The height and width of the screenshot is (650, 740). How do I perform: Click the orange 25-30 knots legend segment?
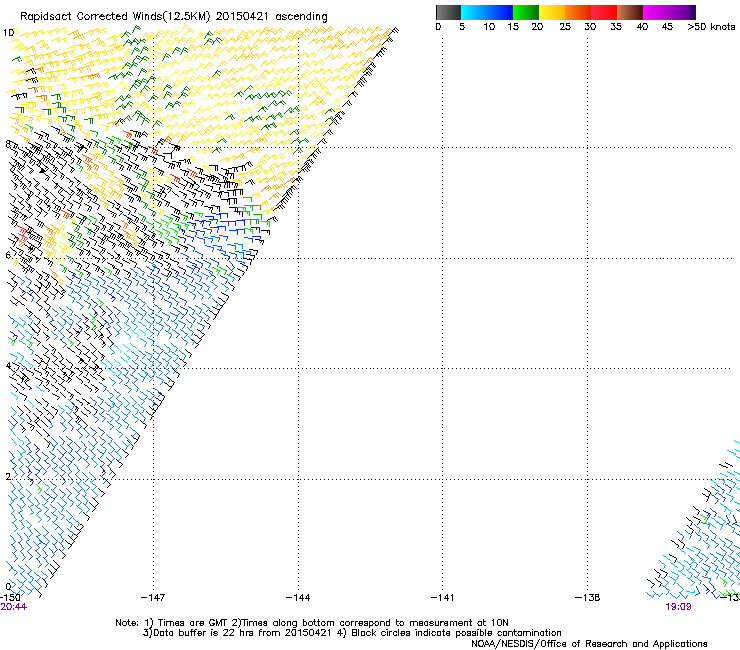tap(578, 12)
